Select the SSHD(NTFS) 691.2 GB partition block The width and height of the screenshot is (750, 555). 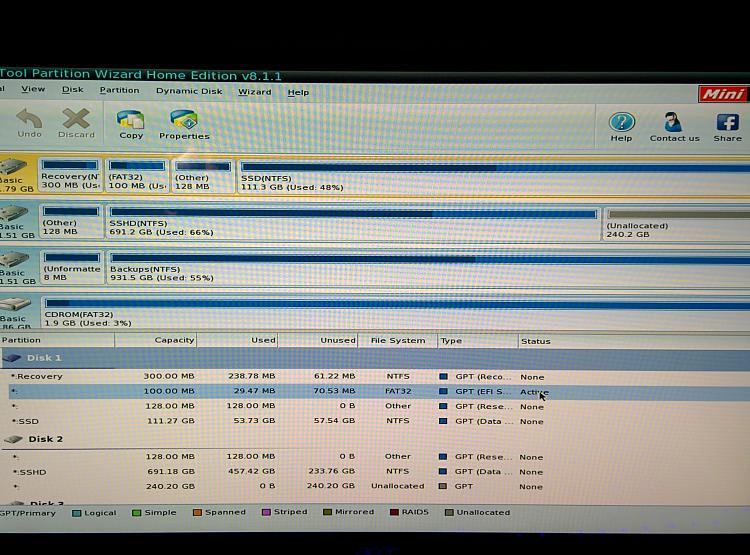(353, 222)
